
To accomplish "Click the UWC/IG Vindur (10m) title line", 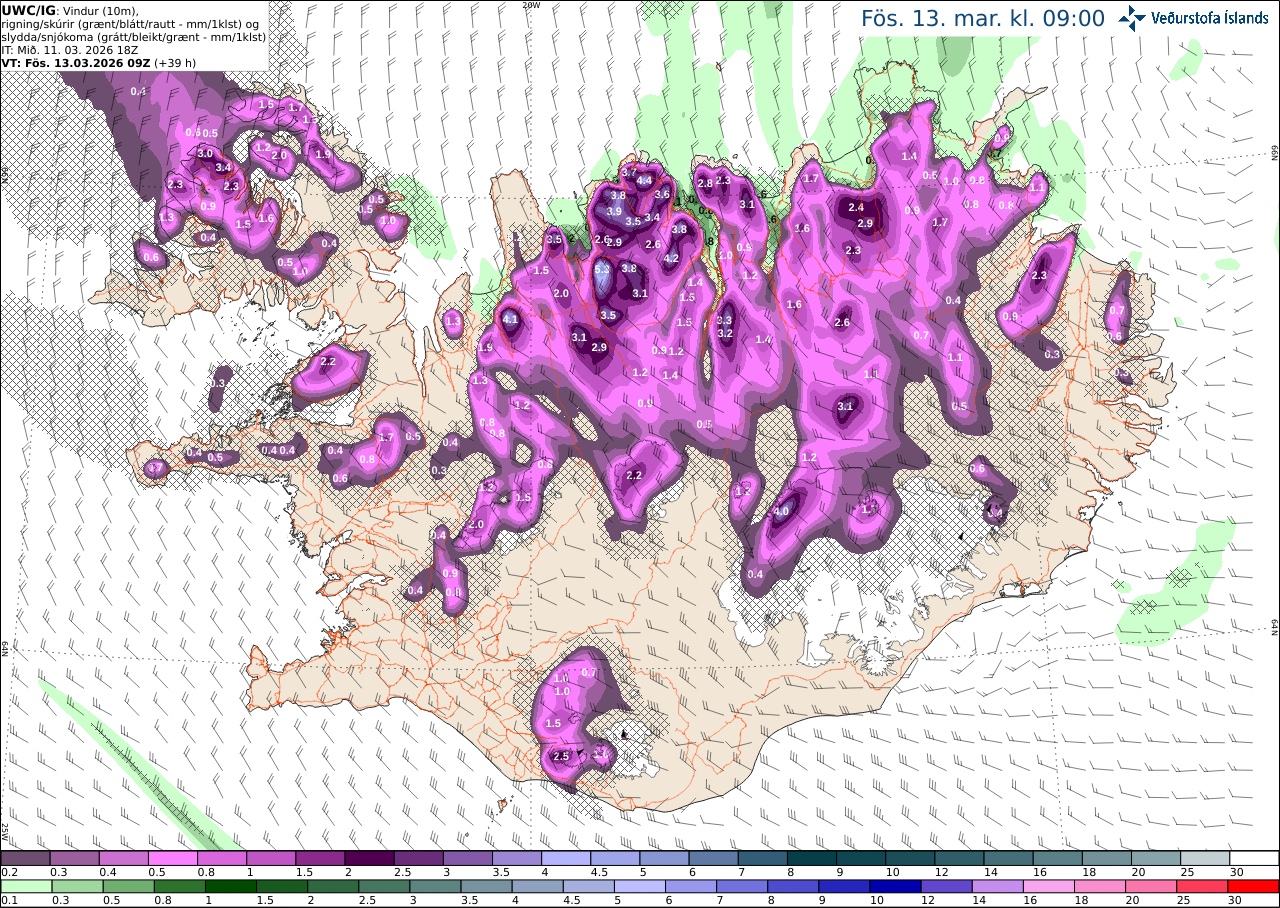I will coord(71,11).
